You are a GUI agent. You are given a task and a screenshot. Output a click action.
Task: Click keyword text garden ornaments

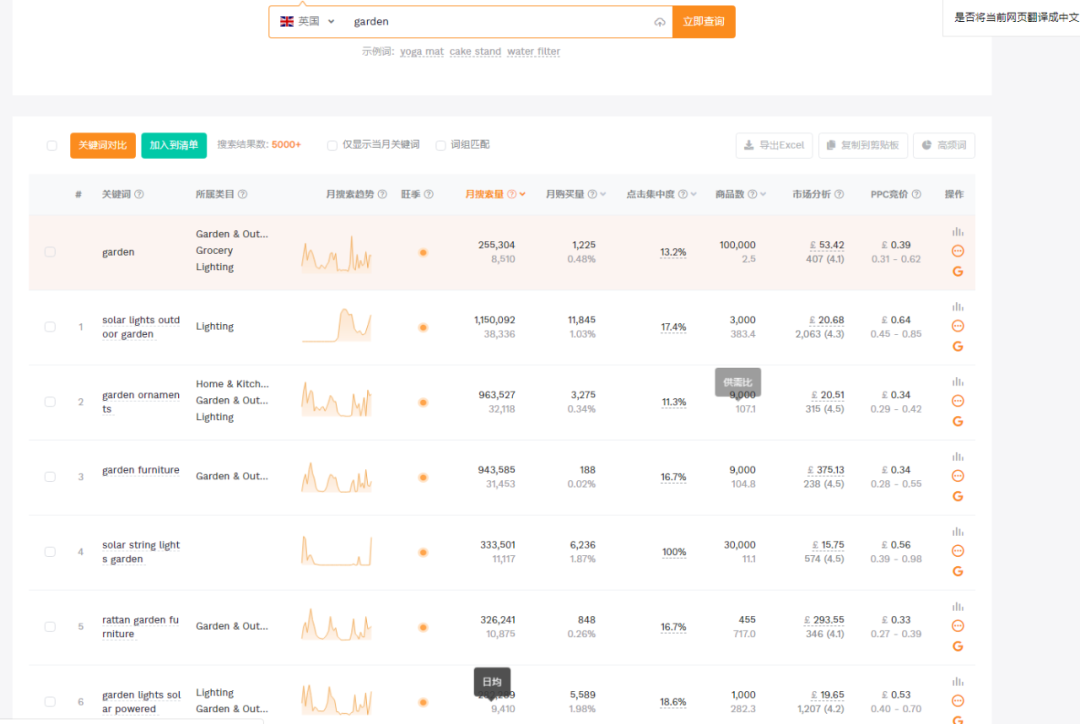point(141,402)
